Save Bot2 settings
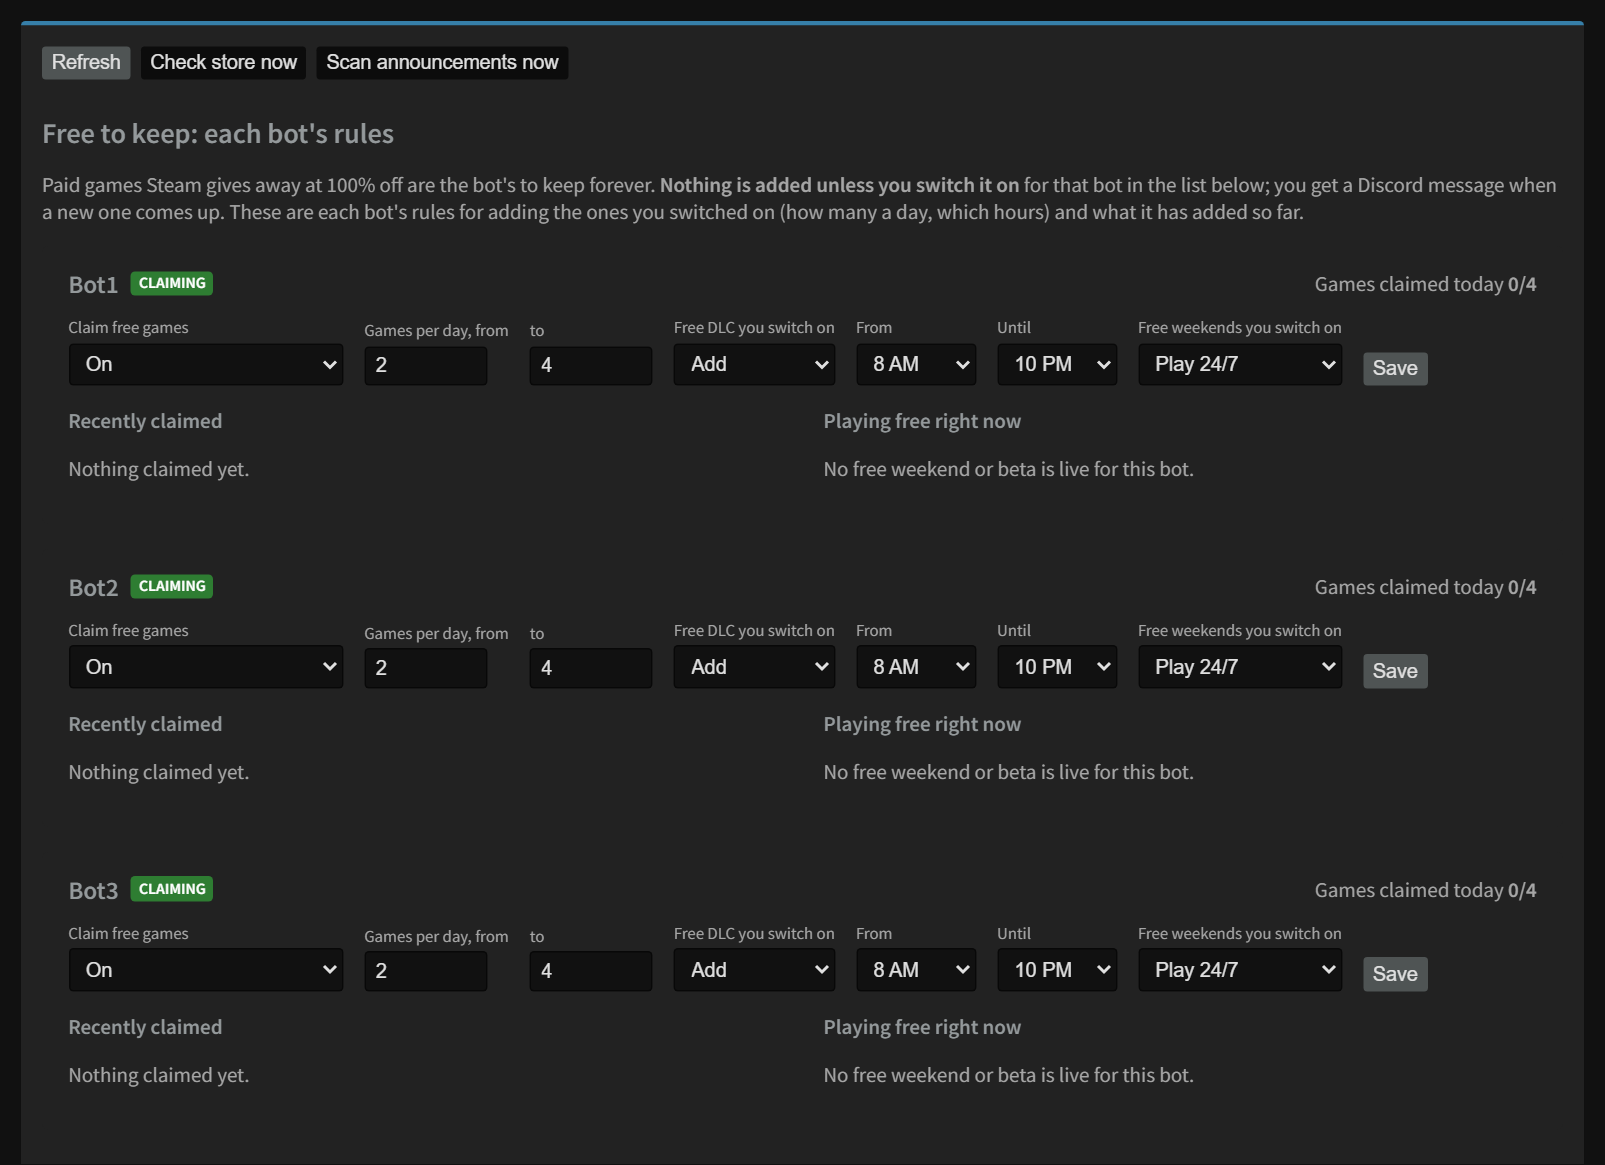The image size is (1605, 1165). 1395,671
